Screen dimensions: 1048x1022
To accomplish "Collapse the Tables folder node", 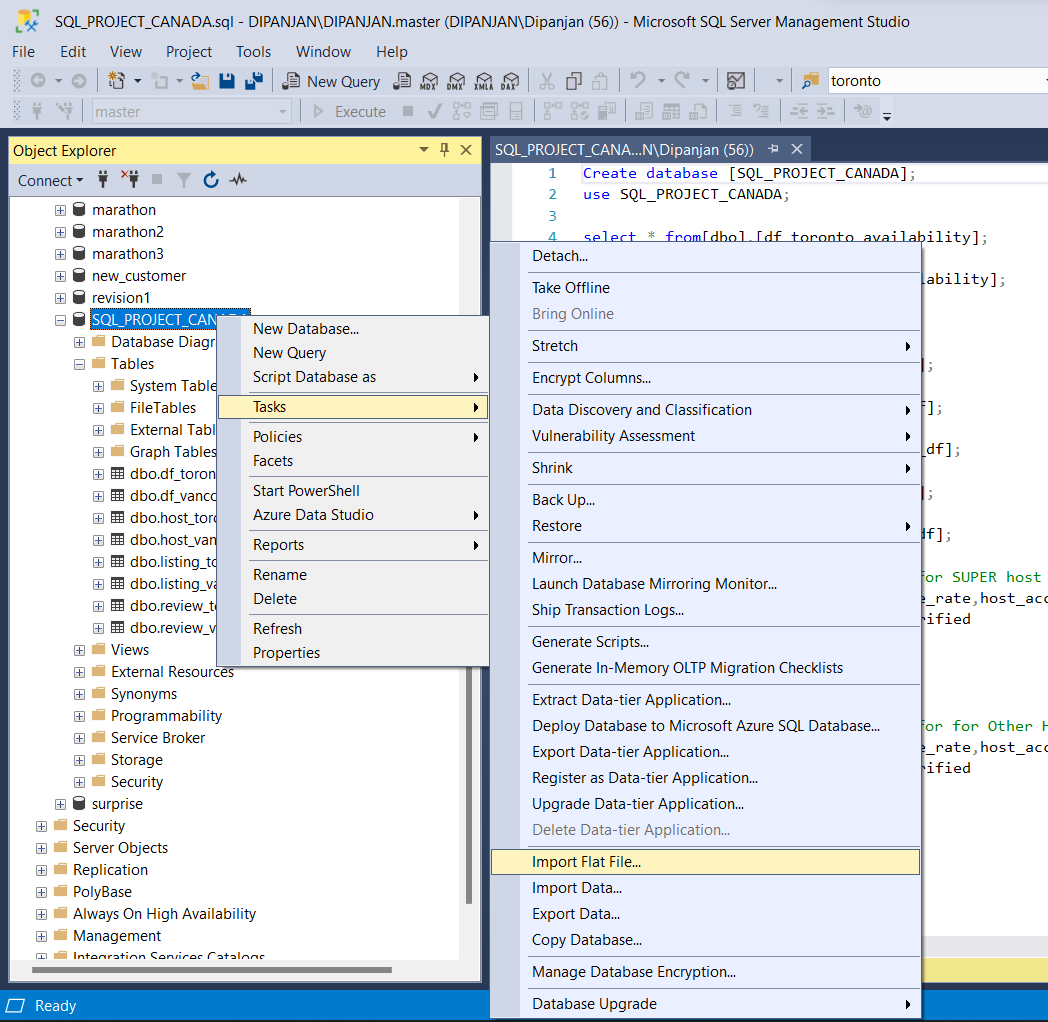I will click(80, 365).
